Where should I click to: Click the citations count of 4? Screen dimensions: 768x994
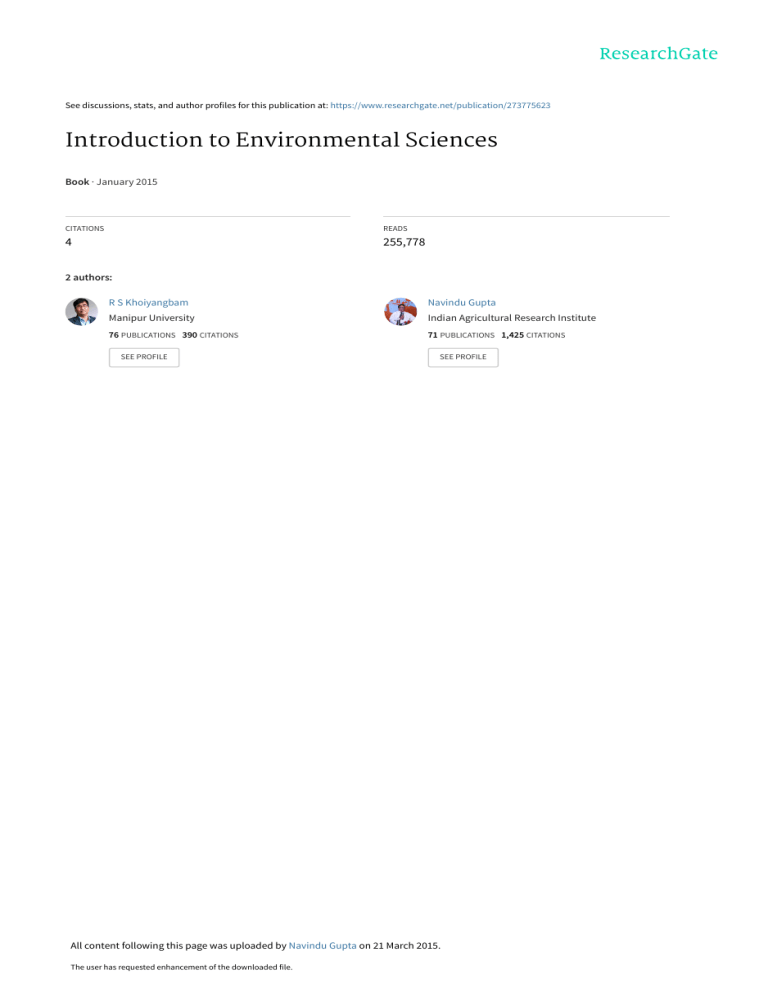coord(68,242)
